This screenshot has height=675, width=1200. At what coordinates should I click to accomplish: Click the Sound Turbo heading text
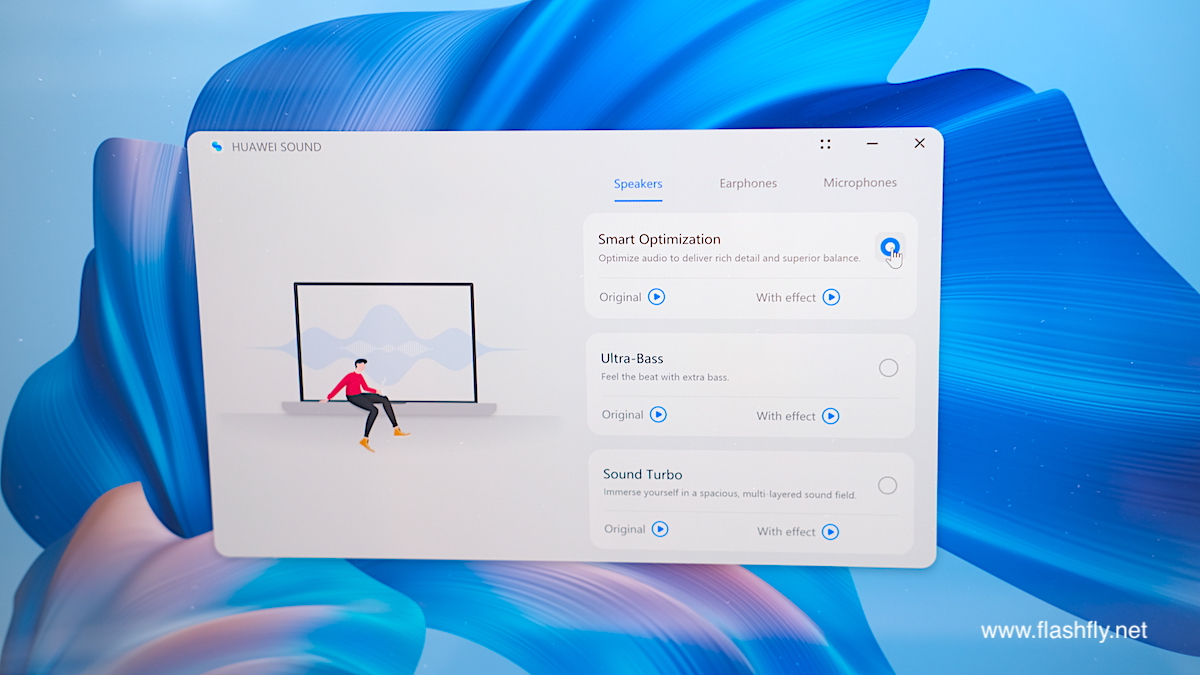642,474
